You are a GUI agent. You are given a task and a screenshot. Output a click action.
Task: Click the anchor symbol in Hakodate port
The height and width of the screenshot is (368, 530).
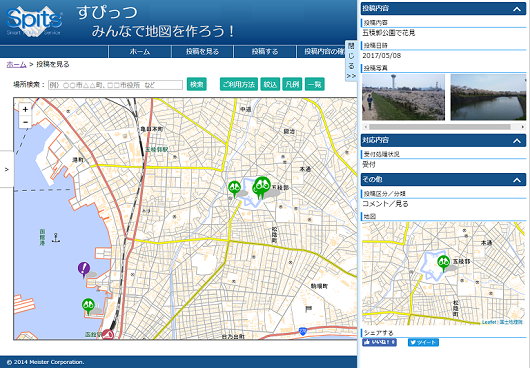[x=56, y=238]
